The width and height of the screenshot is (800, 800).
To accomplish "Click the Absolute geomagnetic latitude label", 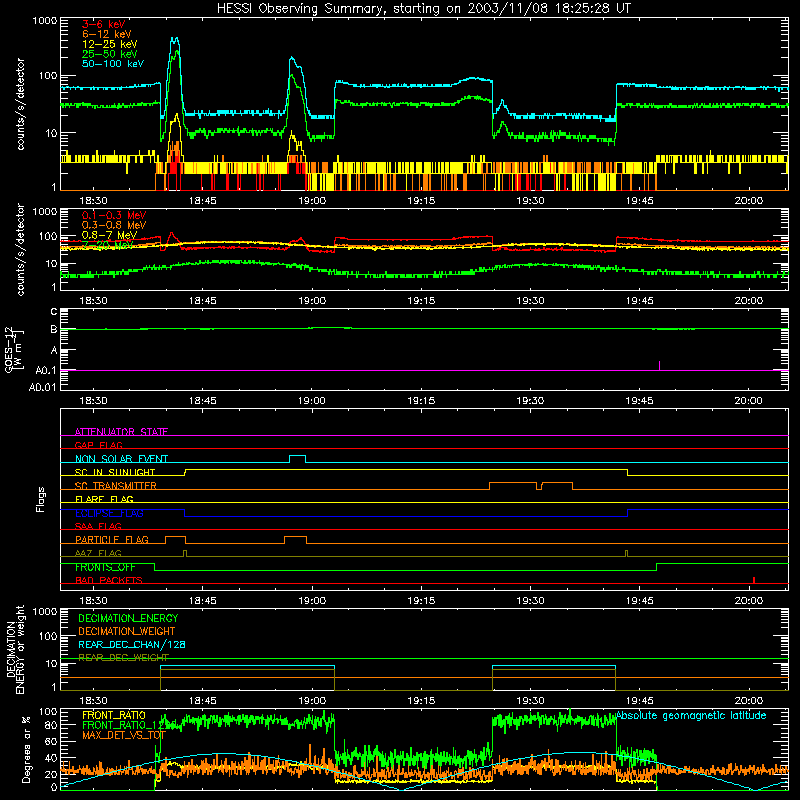I will [691, 715].
